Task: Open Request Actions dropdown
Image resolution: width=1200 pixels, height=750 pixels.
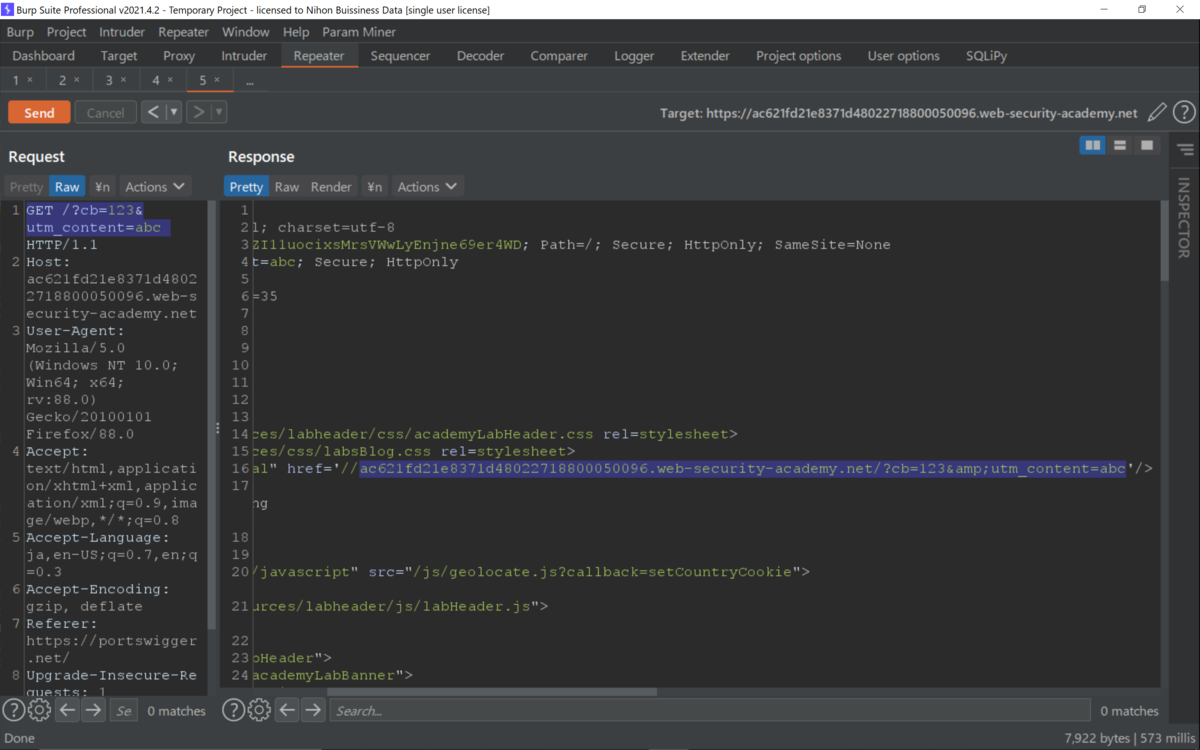Action: point(155,187)
